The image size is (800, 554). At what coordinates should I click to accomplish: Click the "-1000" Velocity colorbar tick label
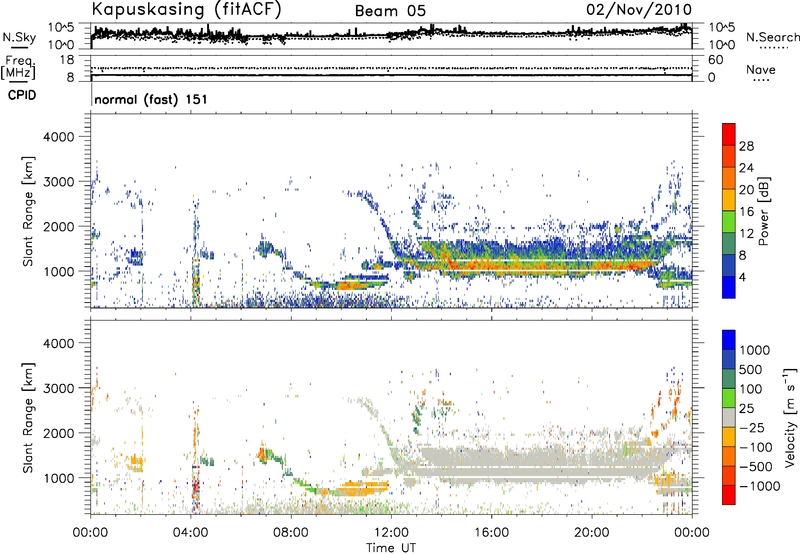[x=760, y=486]
